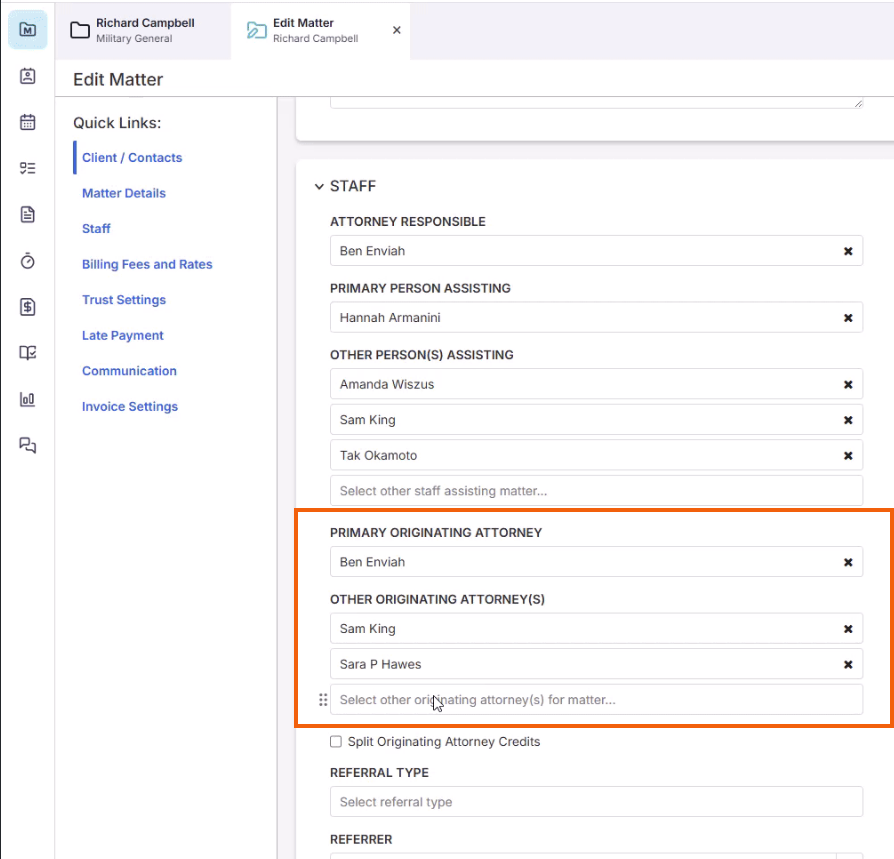Jump to Trust Settings quick link

click(124, 300)
